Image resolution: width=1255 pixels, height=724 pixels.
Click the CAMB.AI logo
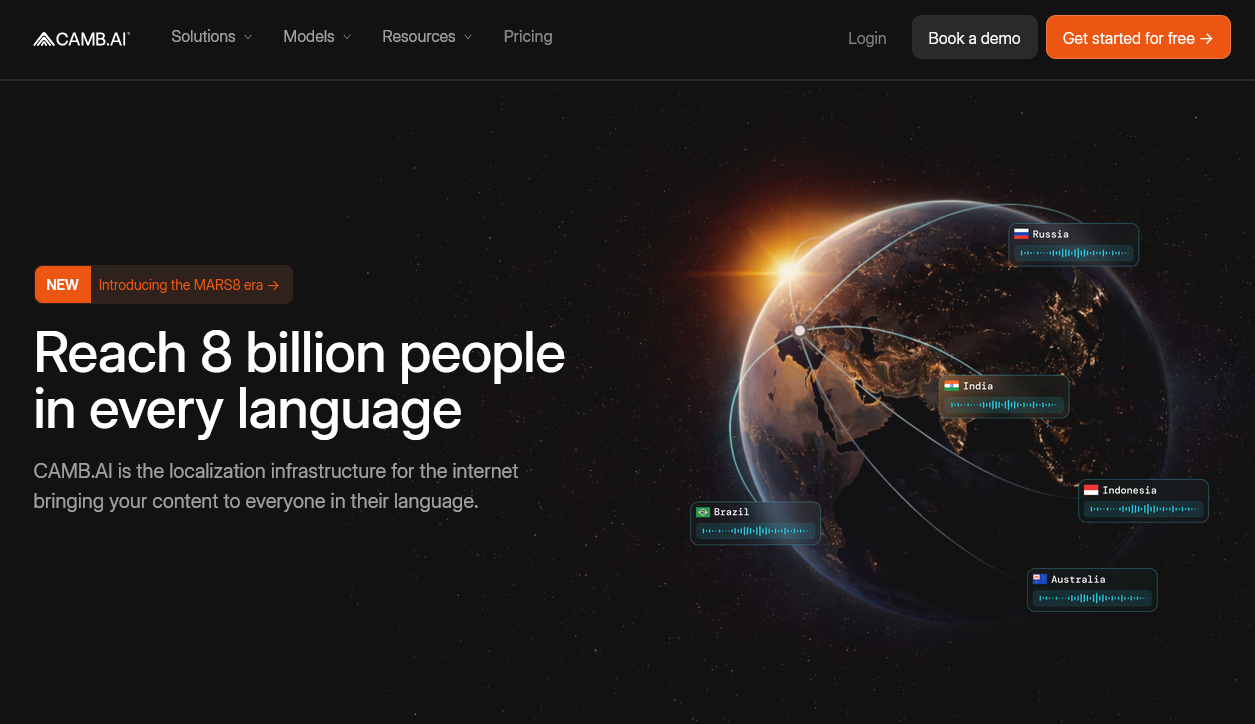coord(82,38)
